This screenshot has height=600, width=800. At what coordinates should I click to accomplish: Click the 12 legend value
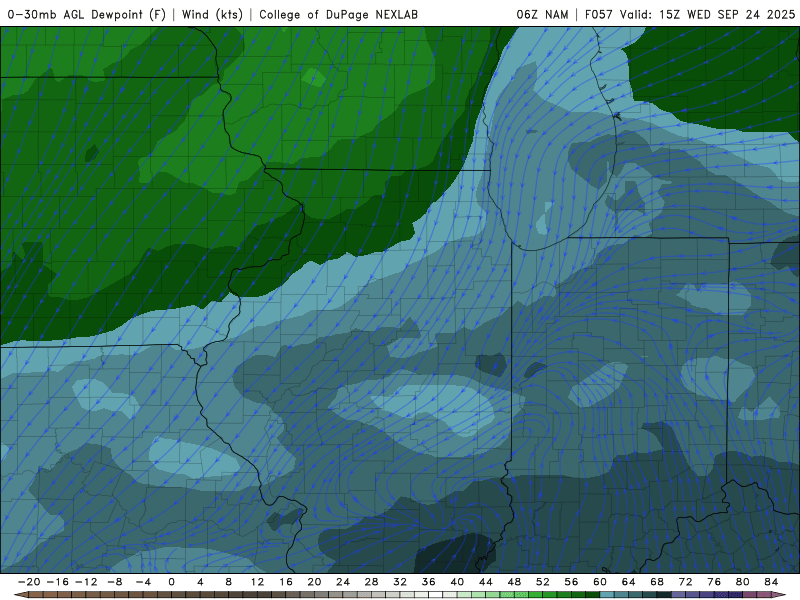(x=257, y=582)
